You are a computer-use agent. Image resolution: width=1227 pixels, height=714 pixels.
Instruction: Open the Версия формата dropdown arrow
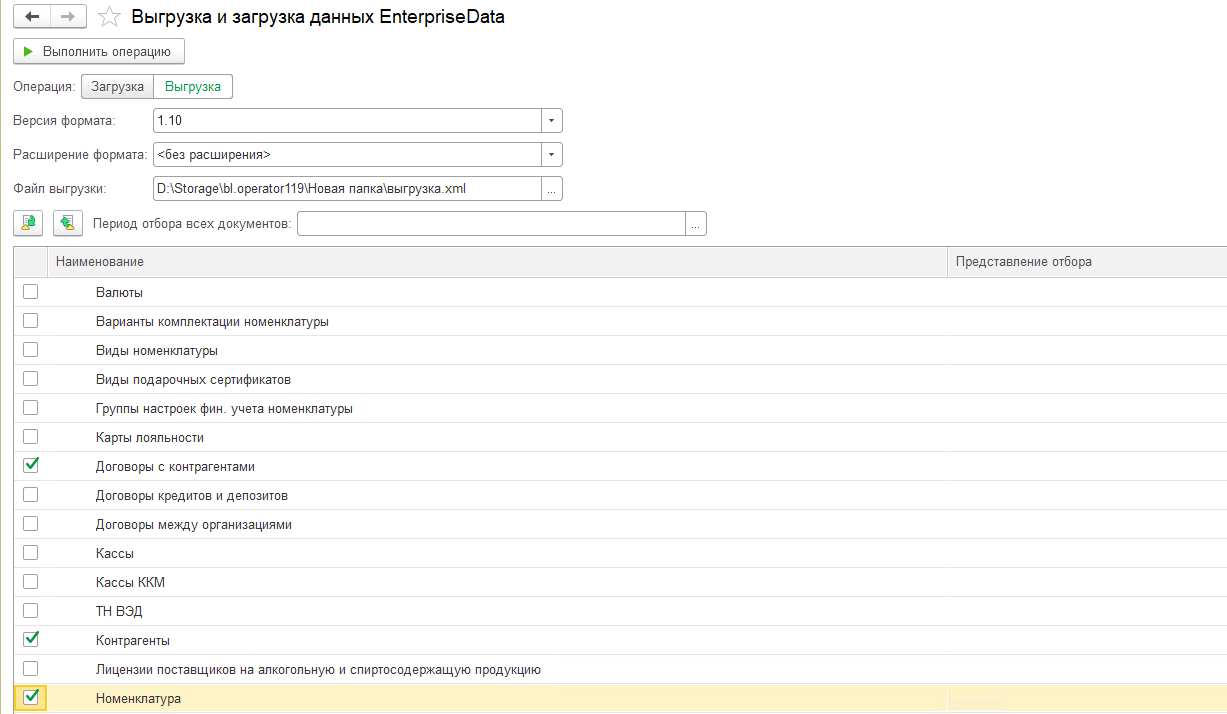point(552,121)
